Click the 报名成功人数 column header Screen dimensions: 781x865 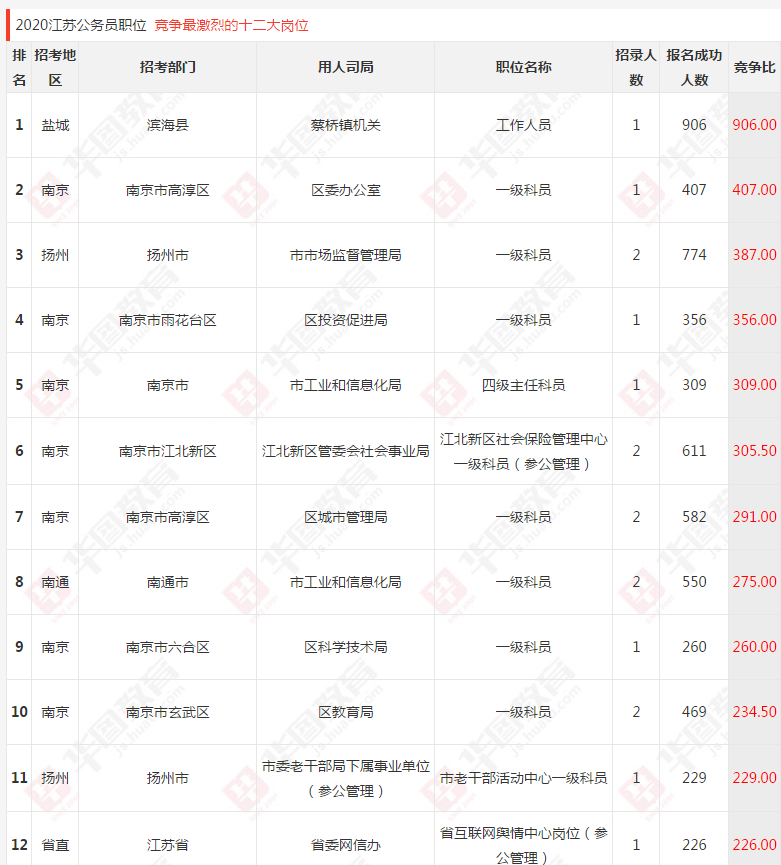point(694,67)
